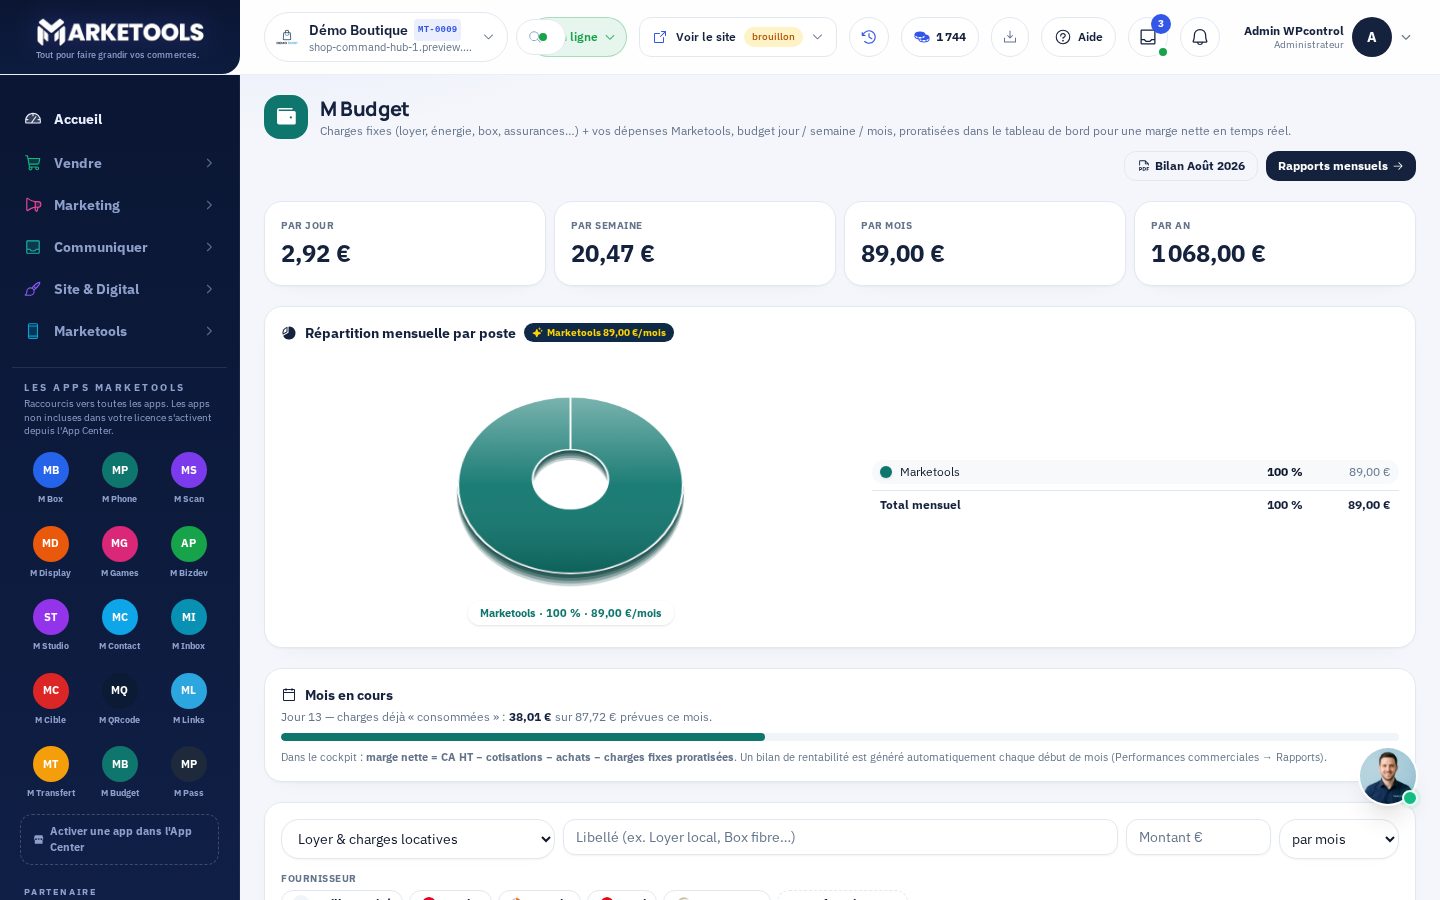Screen dimensions: 1440x900
Task: Click the monthly charges progress bar
Action: [840, 737]
